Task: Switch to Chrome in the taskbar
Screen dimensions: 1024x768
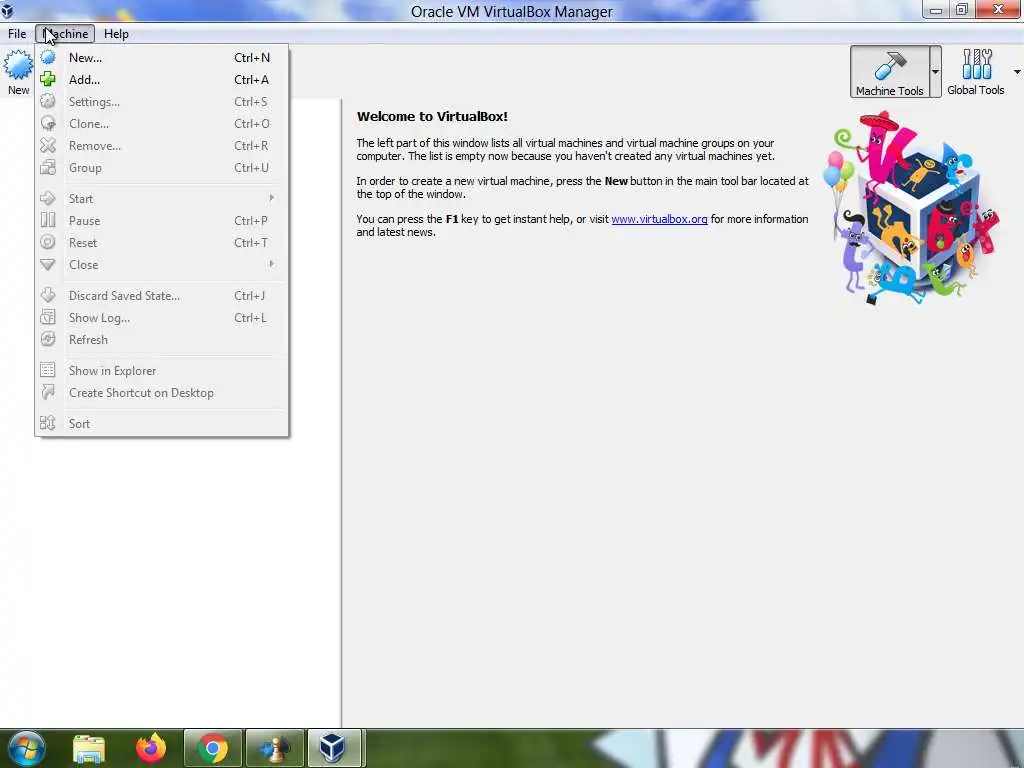Action: (x=213, y=748)
